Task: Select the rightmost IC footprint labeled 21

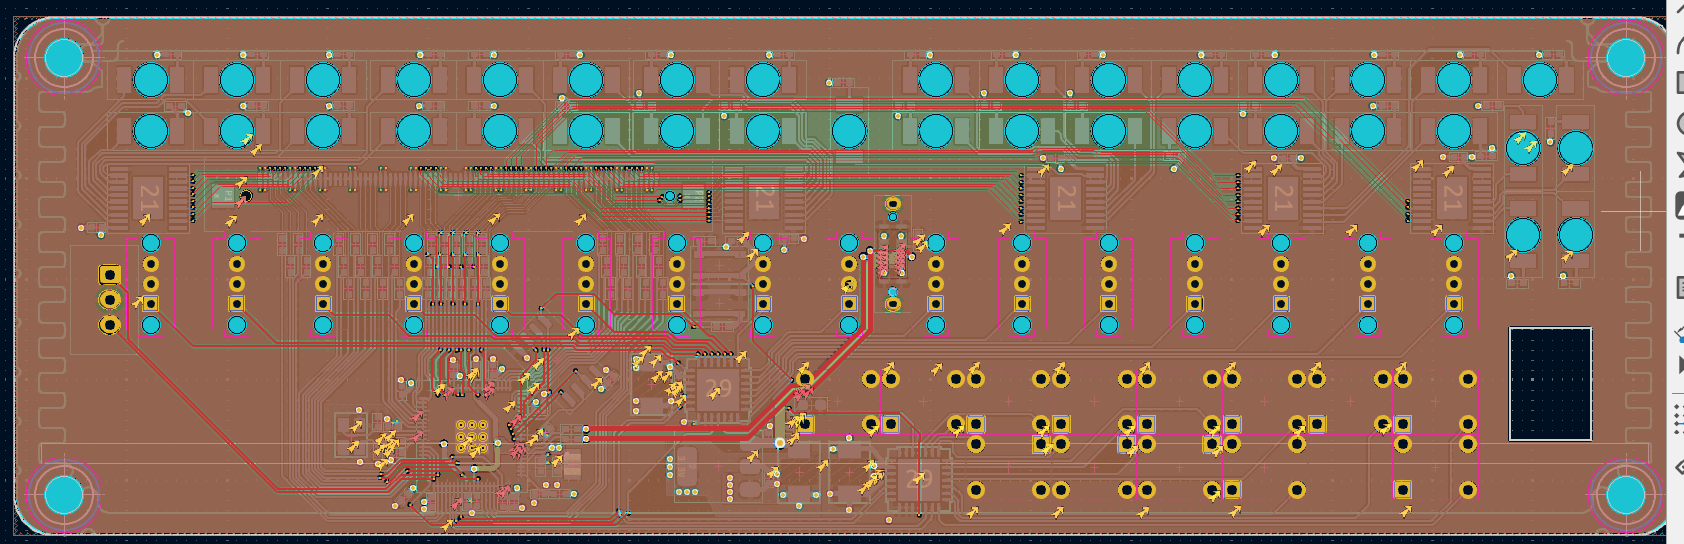Action: [x=1451, y=197]
